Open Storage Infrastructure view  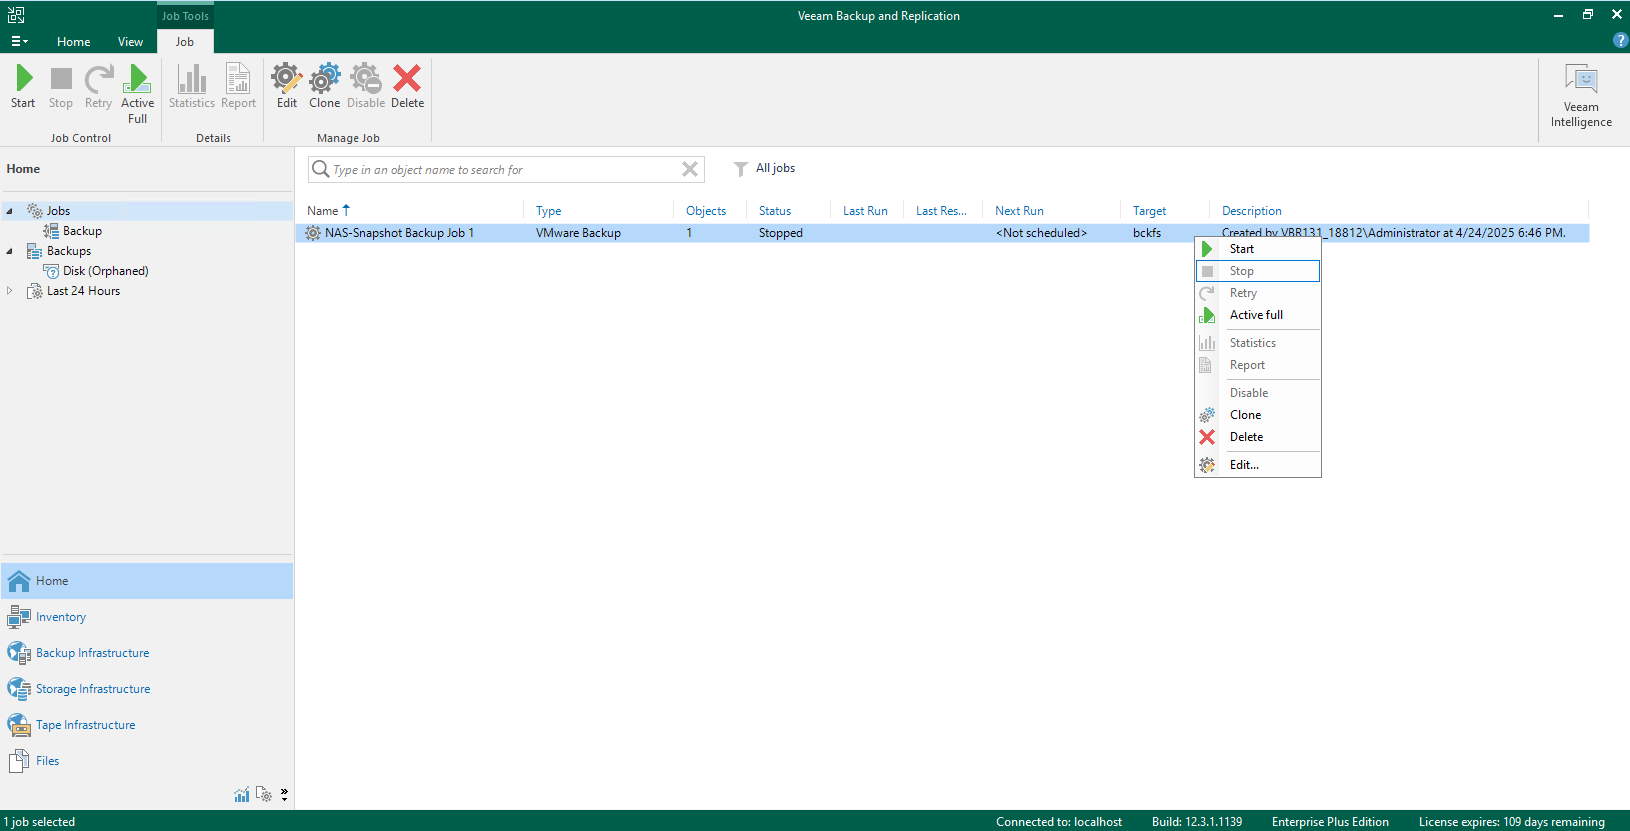pos(147,689)
